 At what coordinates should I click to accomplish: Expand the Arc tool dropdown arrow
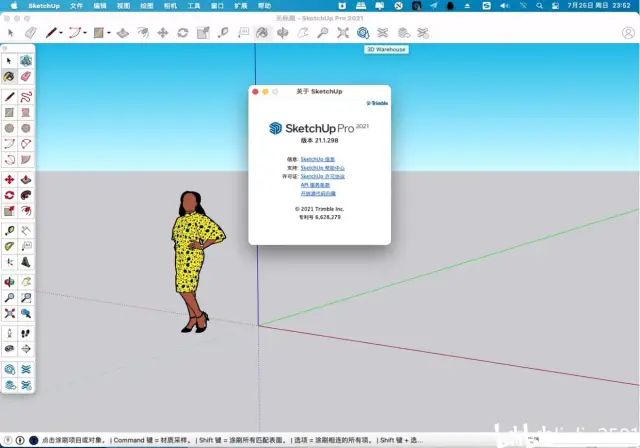(x=85, y=33)
